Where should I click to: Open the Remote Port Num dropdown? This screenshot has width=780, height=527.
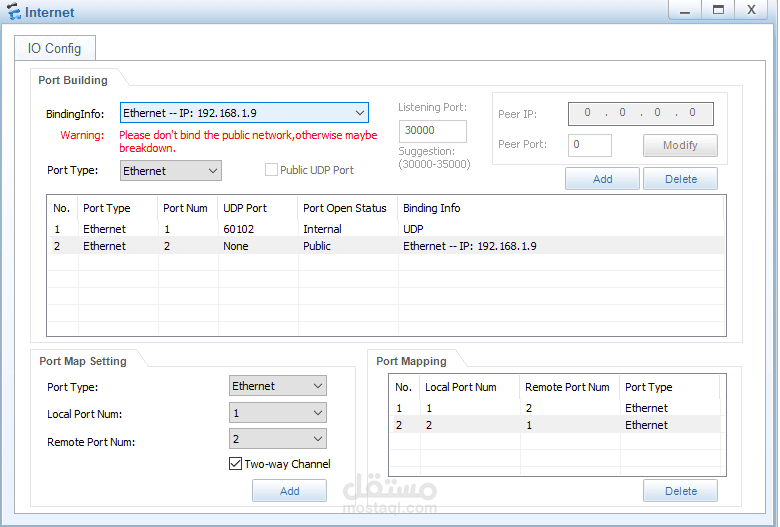pyautogui.click(x=278, y=439)
